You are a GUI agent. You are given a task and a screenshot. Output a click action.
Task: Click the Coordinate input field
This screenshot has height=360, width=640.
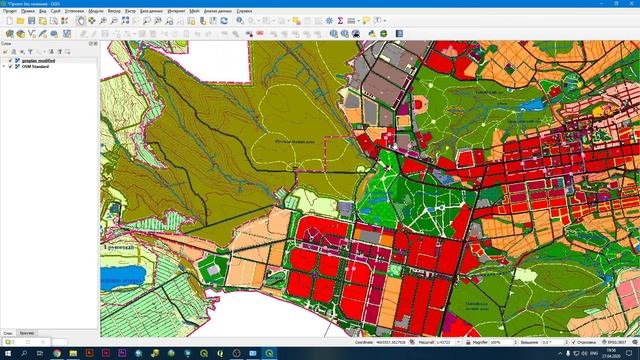(x=391, y=342)
